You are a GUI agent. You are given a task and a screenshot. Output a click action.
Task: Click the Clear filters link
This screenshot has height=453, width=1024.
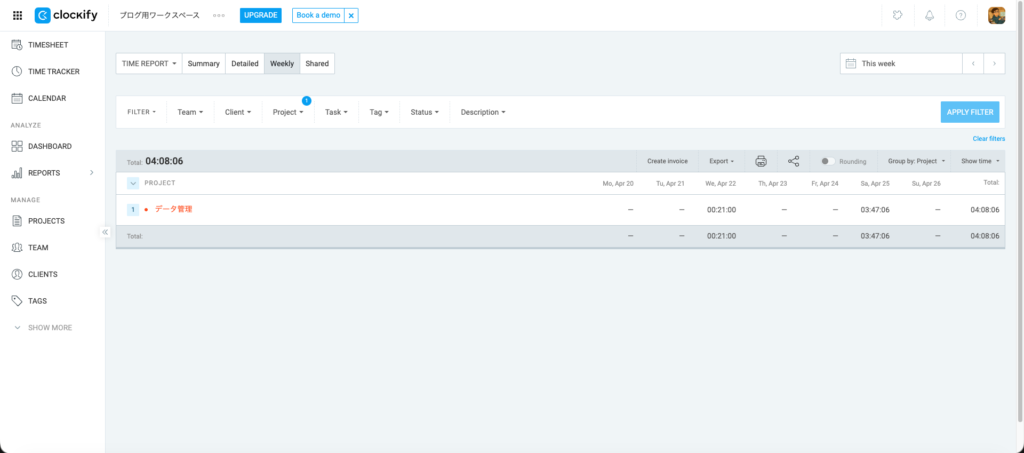(x=988, y=138)
